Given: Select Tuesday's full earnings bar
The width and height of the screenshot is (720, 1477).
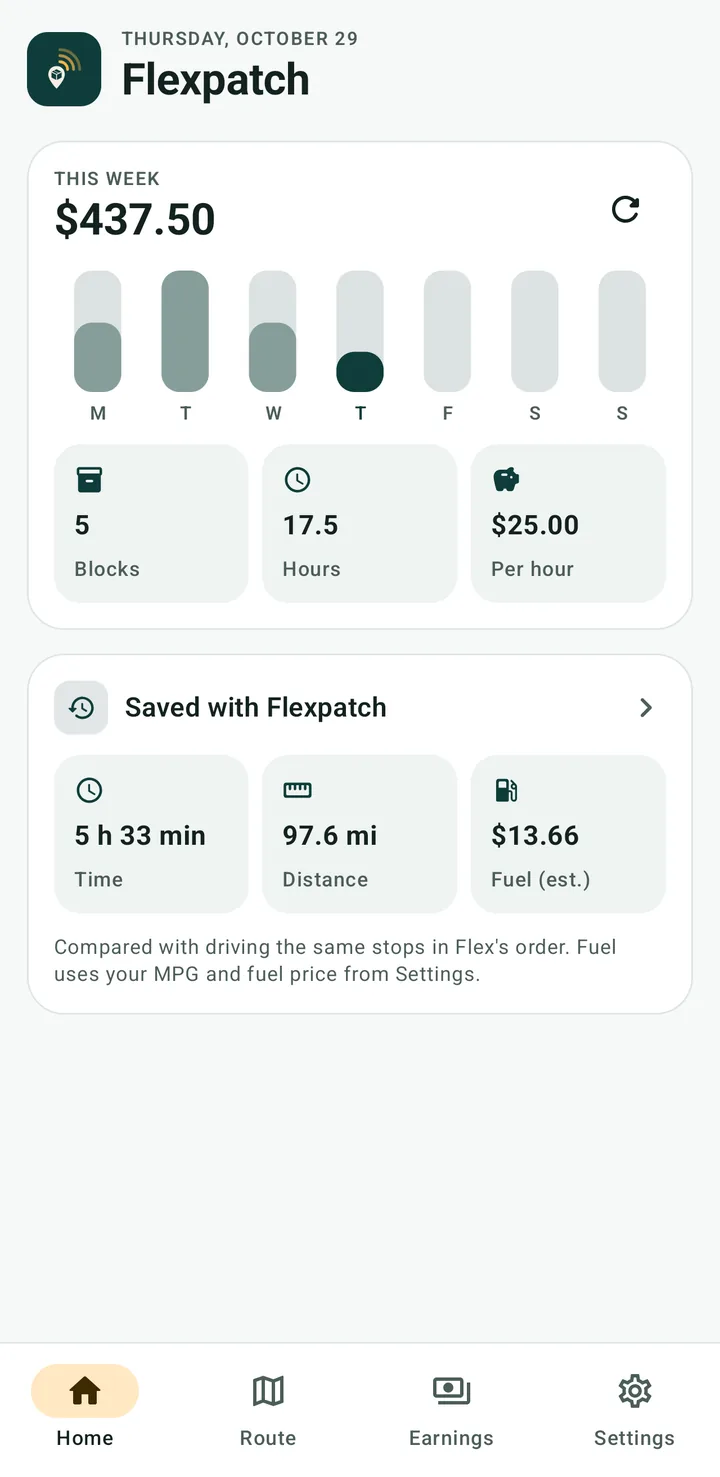Looking at the screenshot, I should [185, 331].
